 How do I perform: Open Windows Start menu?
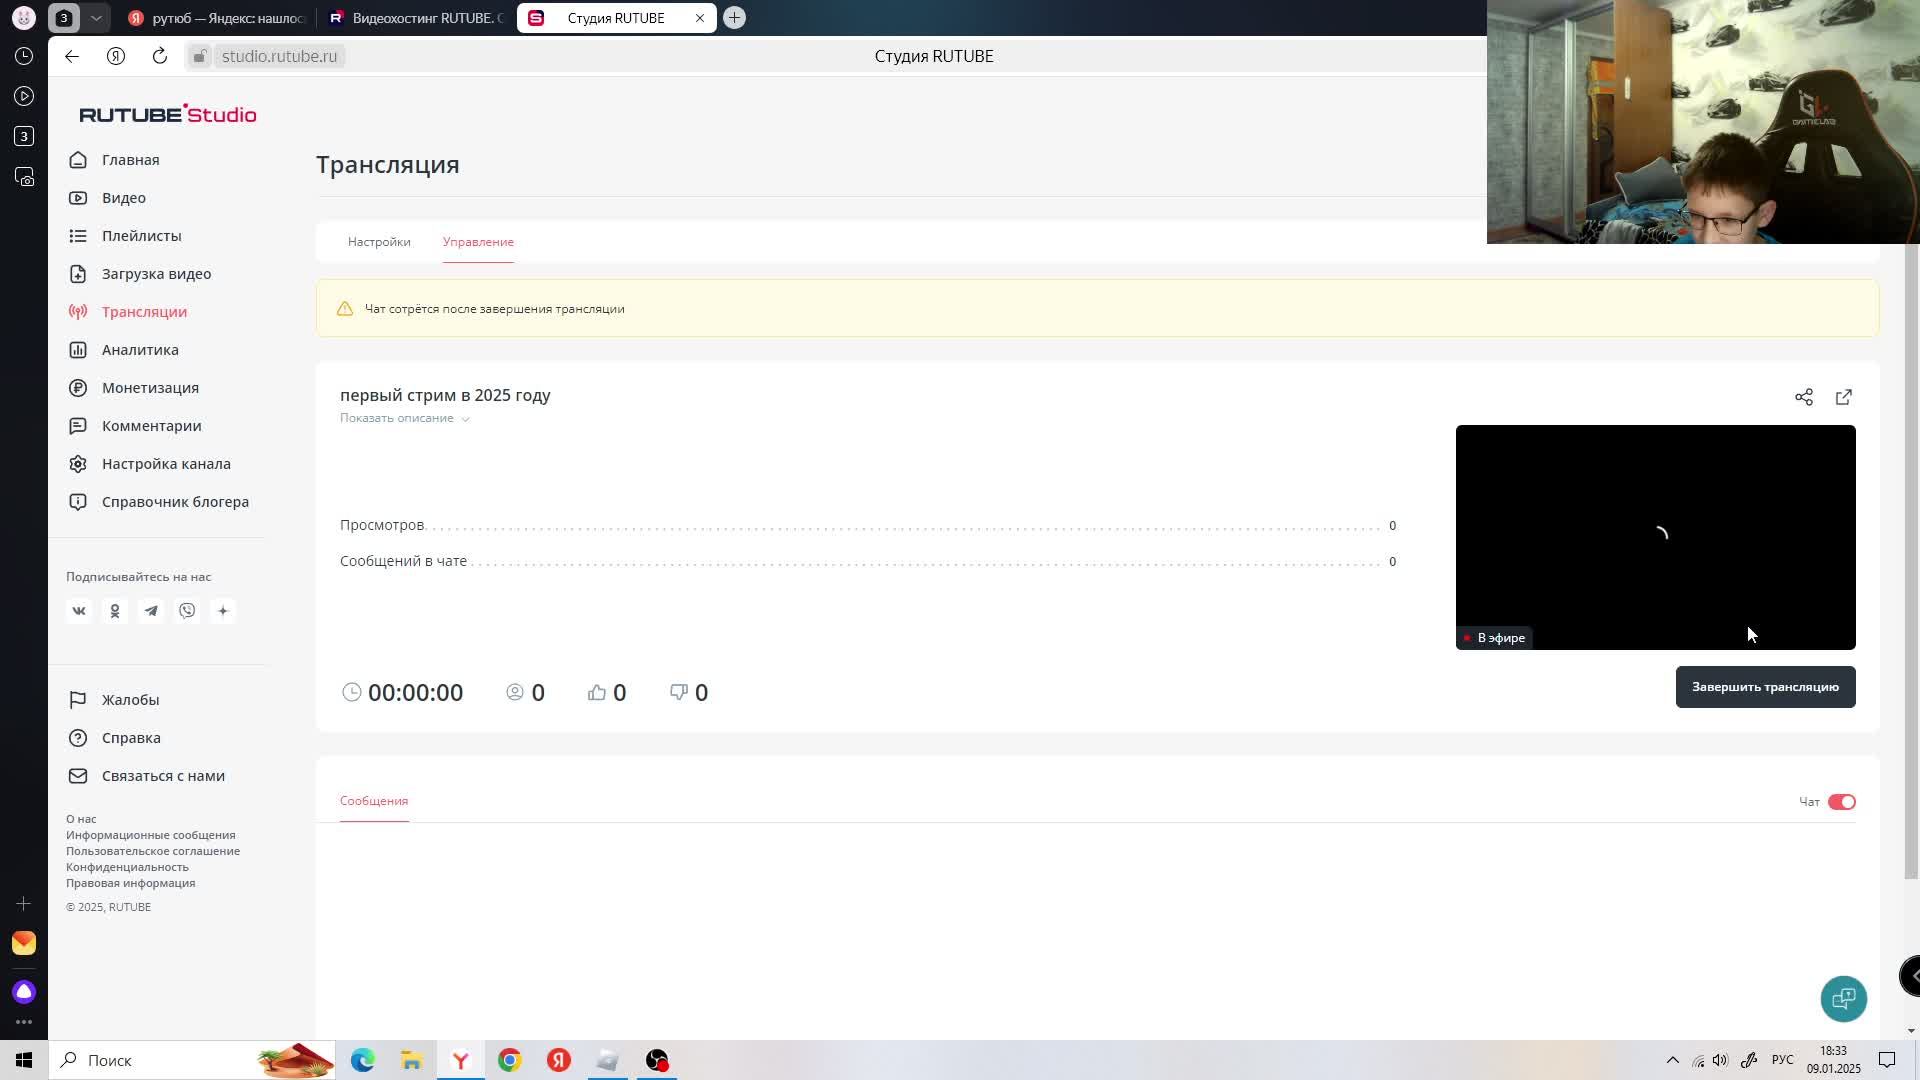[x=24, y=1060]
